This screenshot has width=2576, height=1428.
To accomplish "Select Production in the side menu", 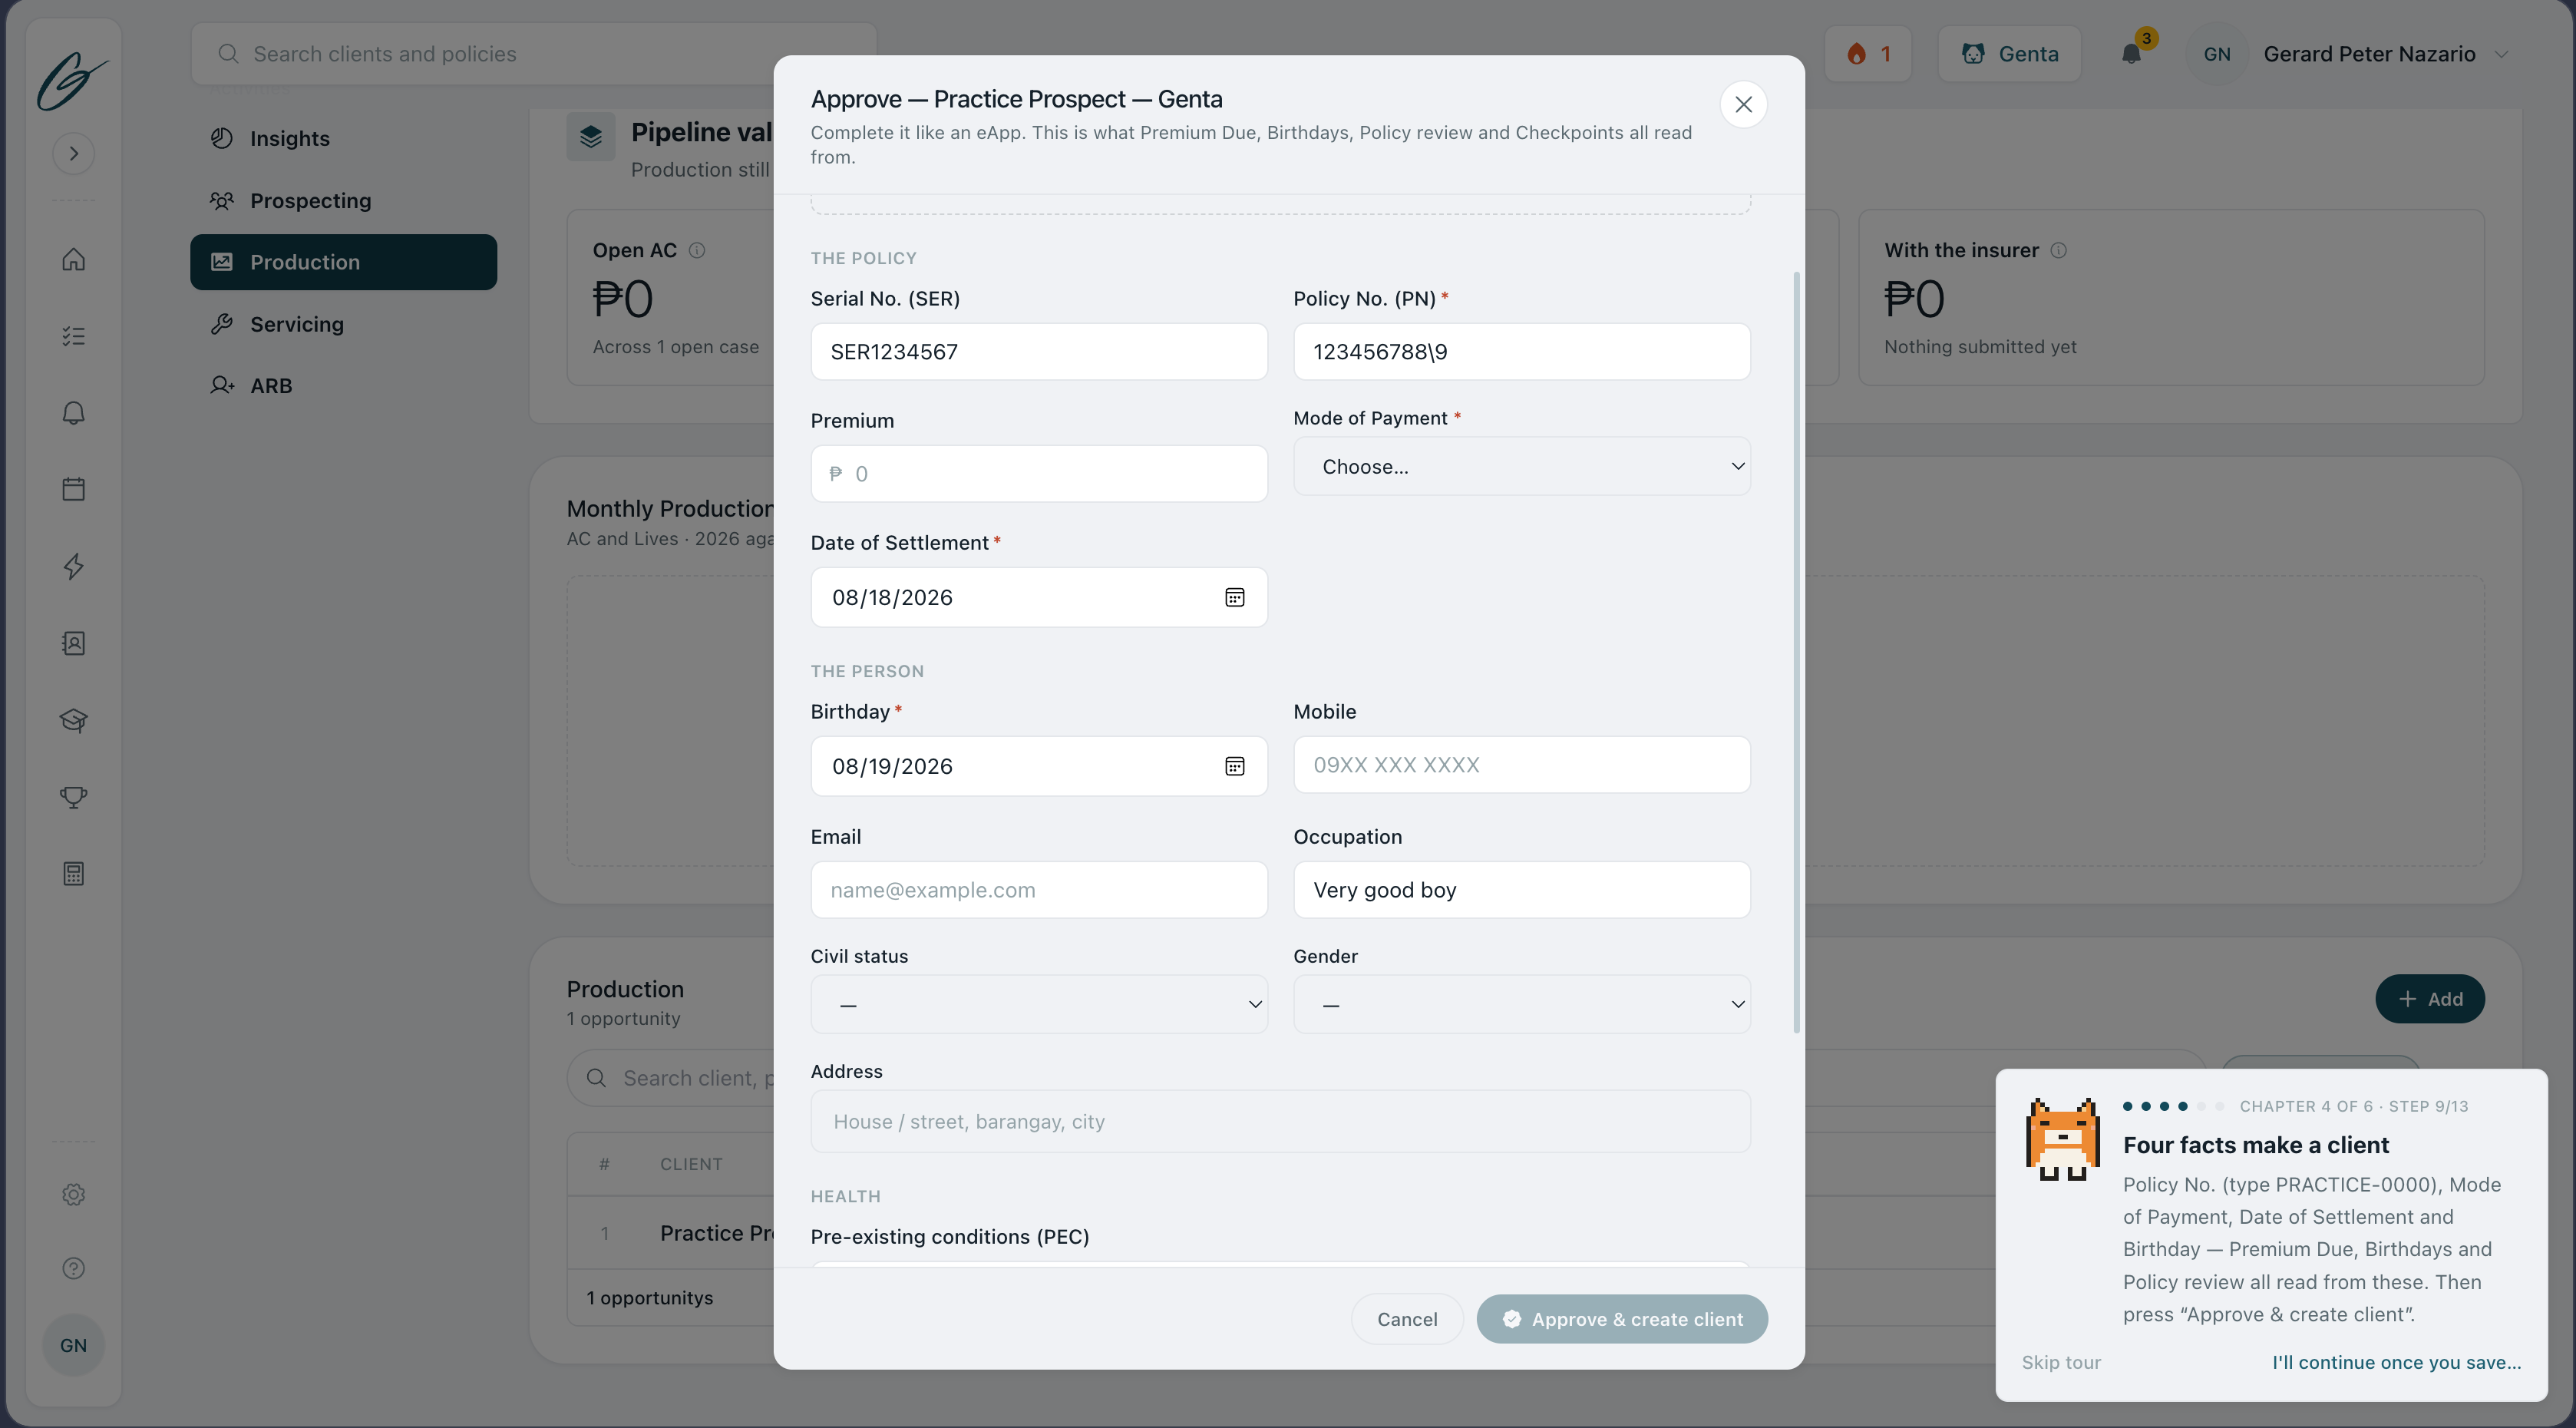I will 343,262.
